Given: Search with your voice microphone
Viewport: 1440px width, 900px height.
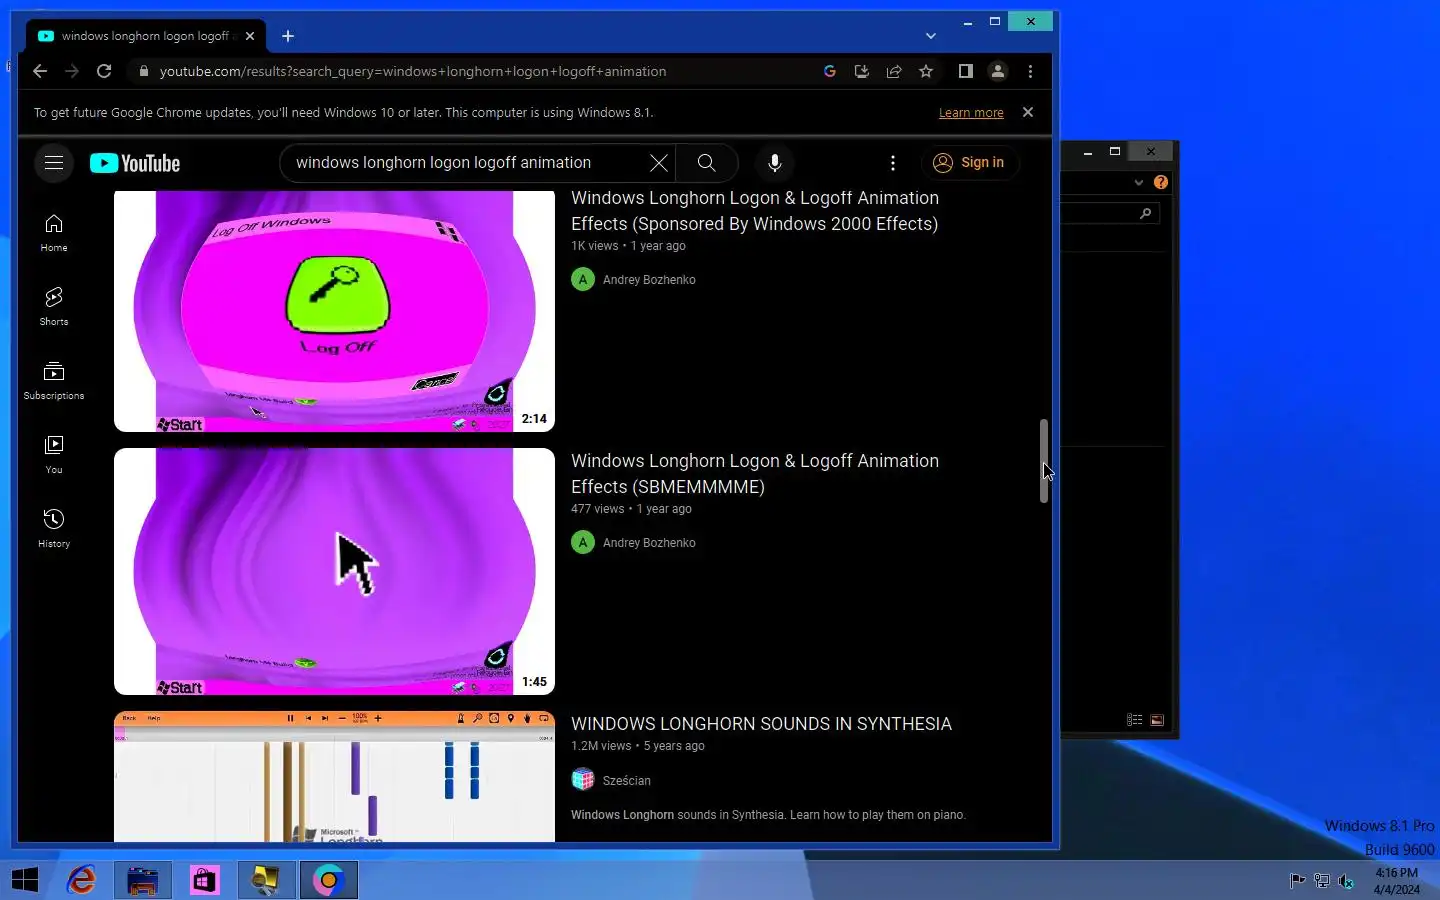Looking at the screenshot, I should pos(774,163).
